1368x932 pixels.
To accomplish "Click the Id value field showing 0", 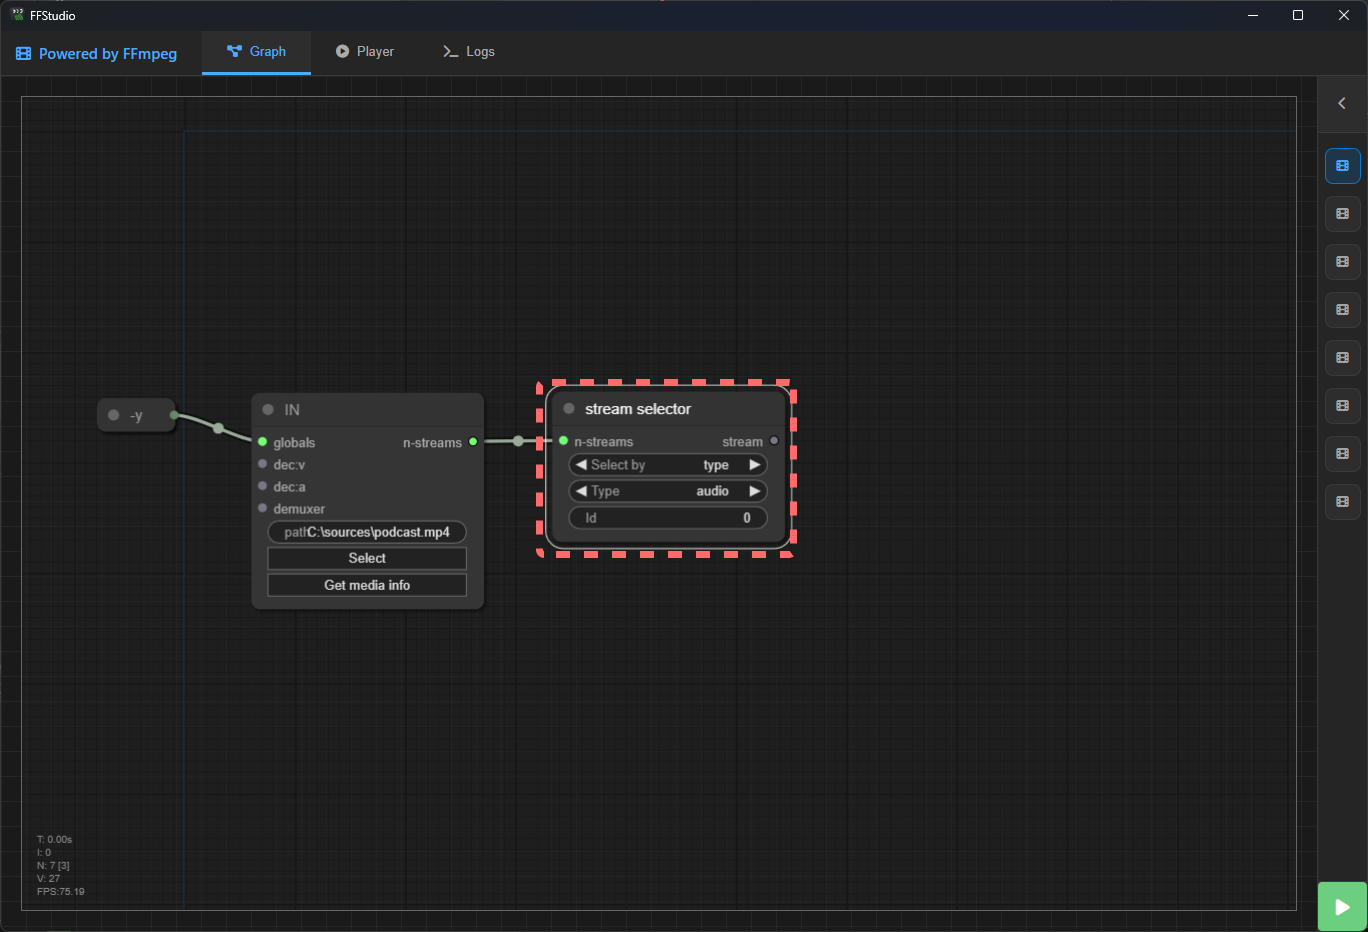I will click(x=668, y=518).
